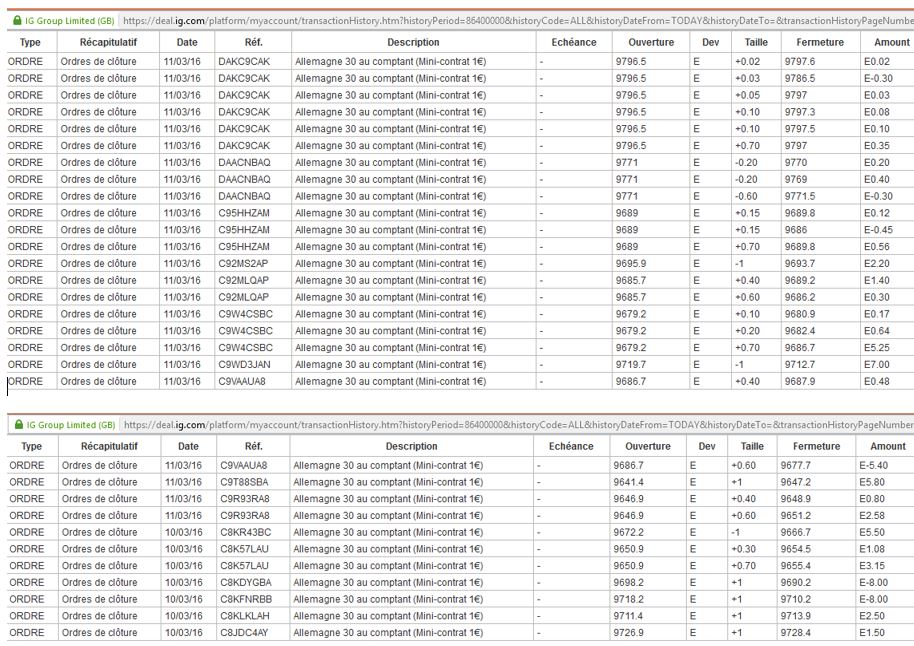Viewport: 914px width, 646px height.
Task: Click the amount value E2.58
Action: pos(872,515)
